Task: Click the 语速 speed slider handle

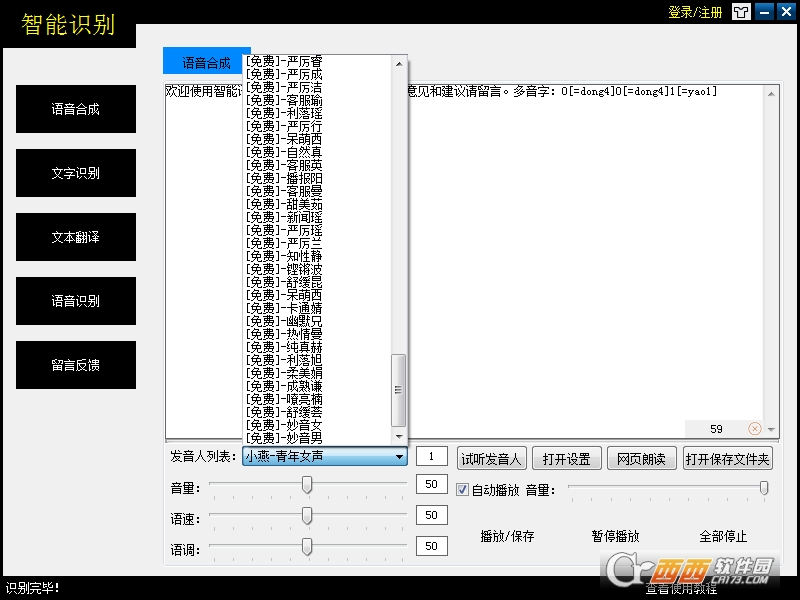Action: point(307,516)
